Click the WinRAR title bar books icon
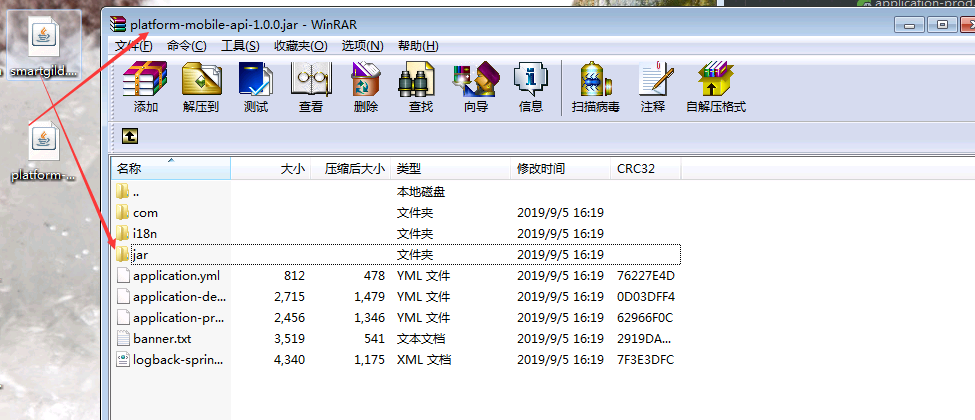 pyautogui.click(x=118, y=24)
